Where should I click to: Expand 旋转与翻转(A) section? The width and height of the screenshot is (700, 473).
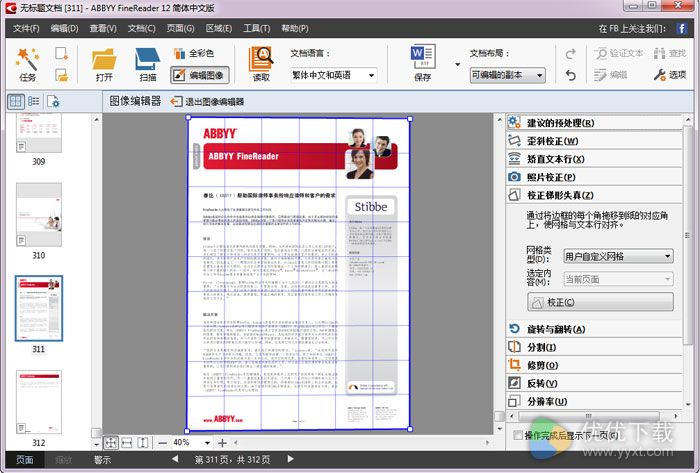coord(594,329)
